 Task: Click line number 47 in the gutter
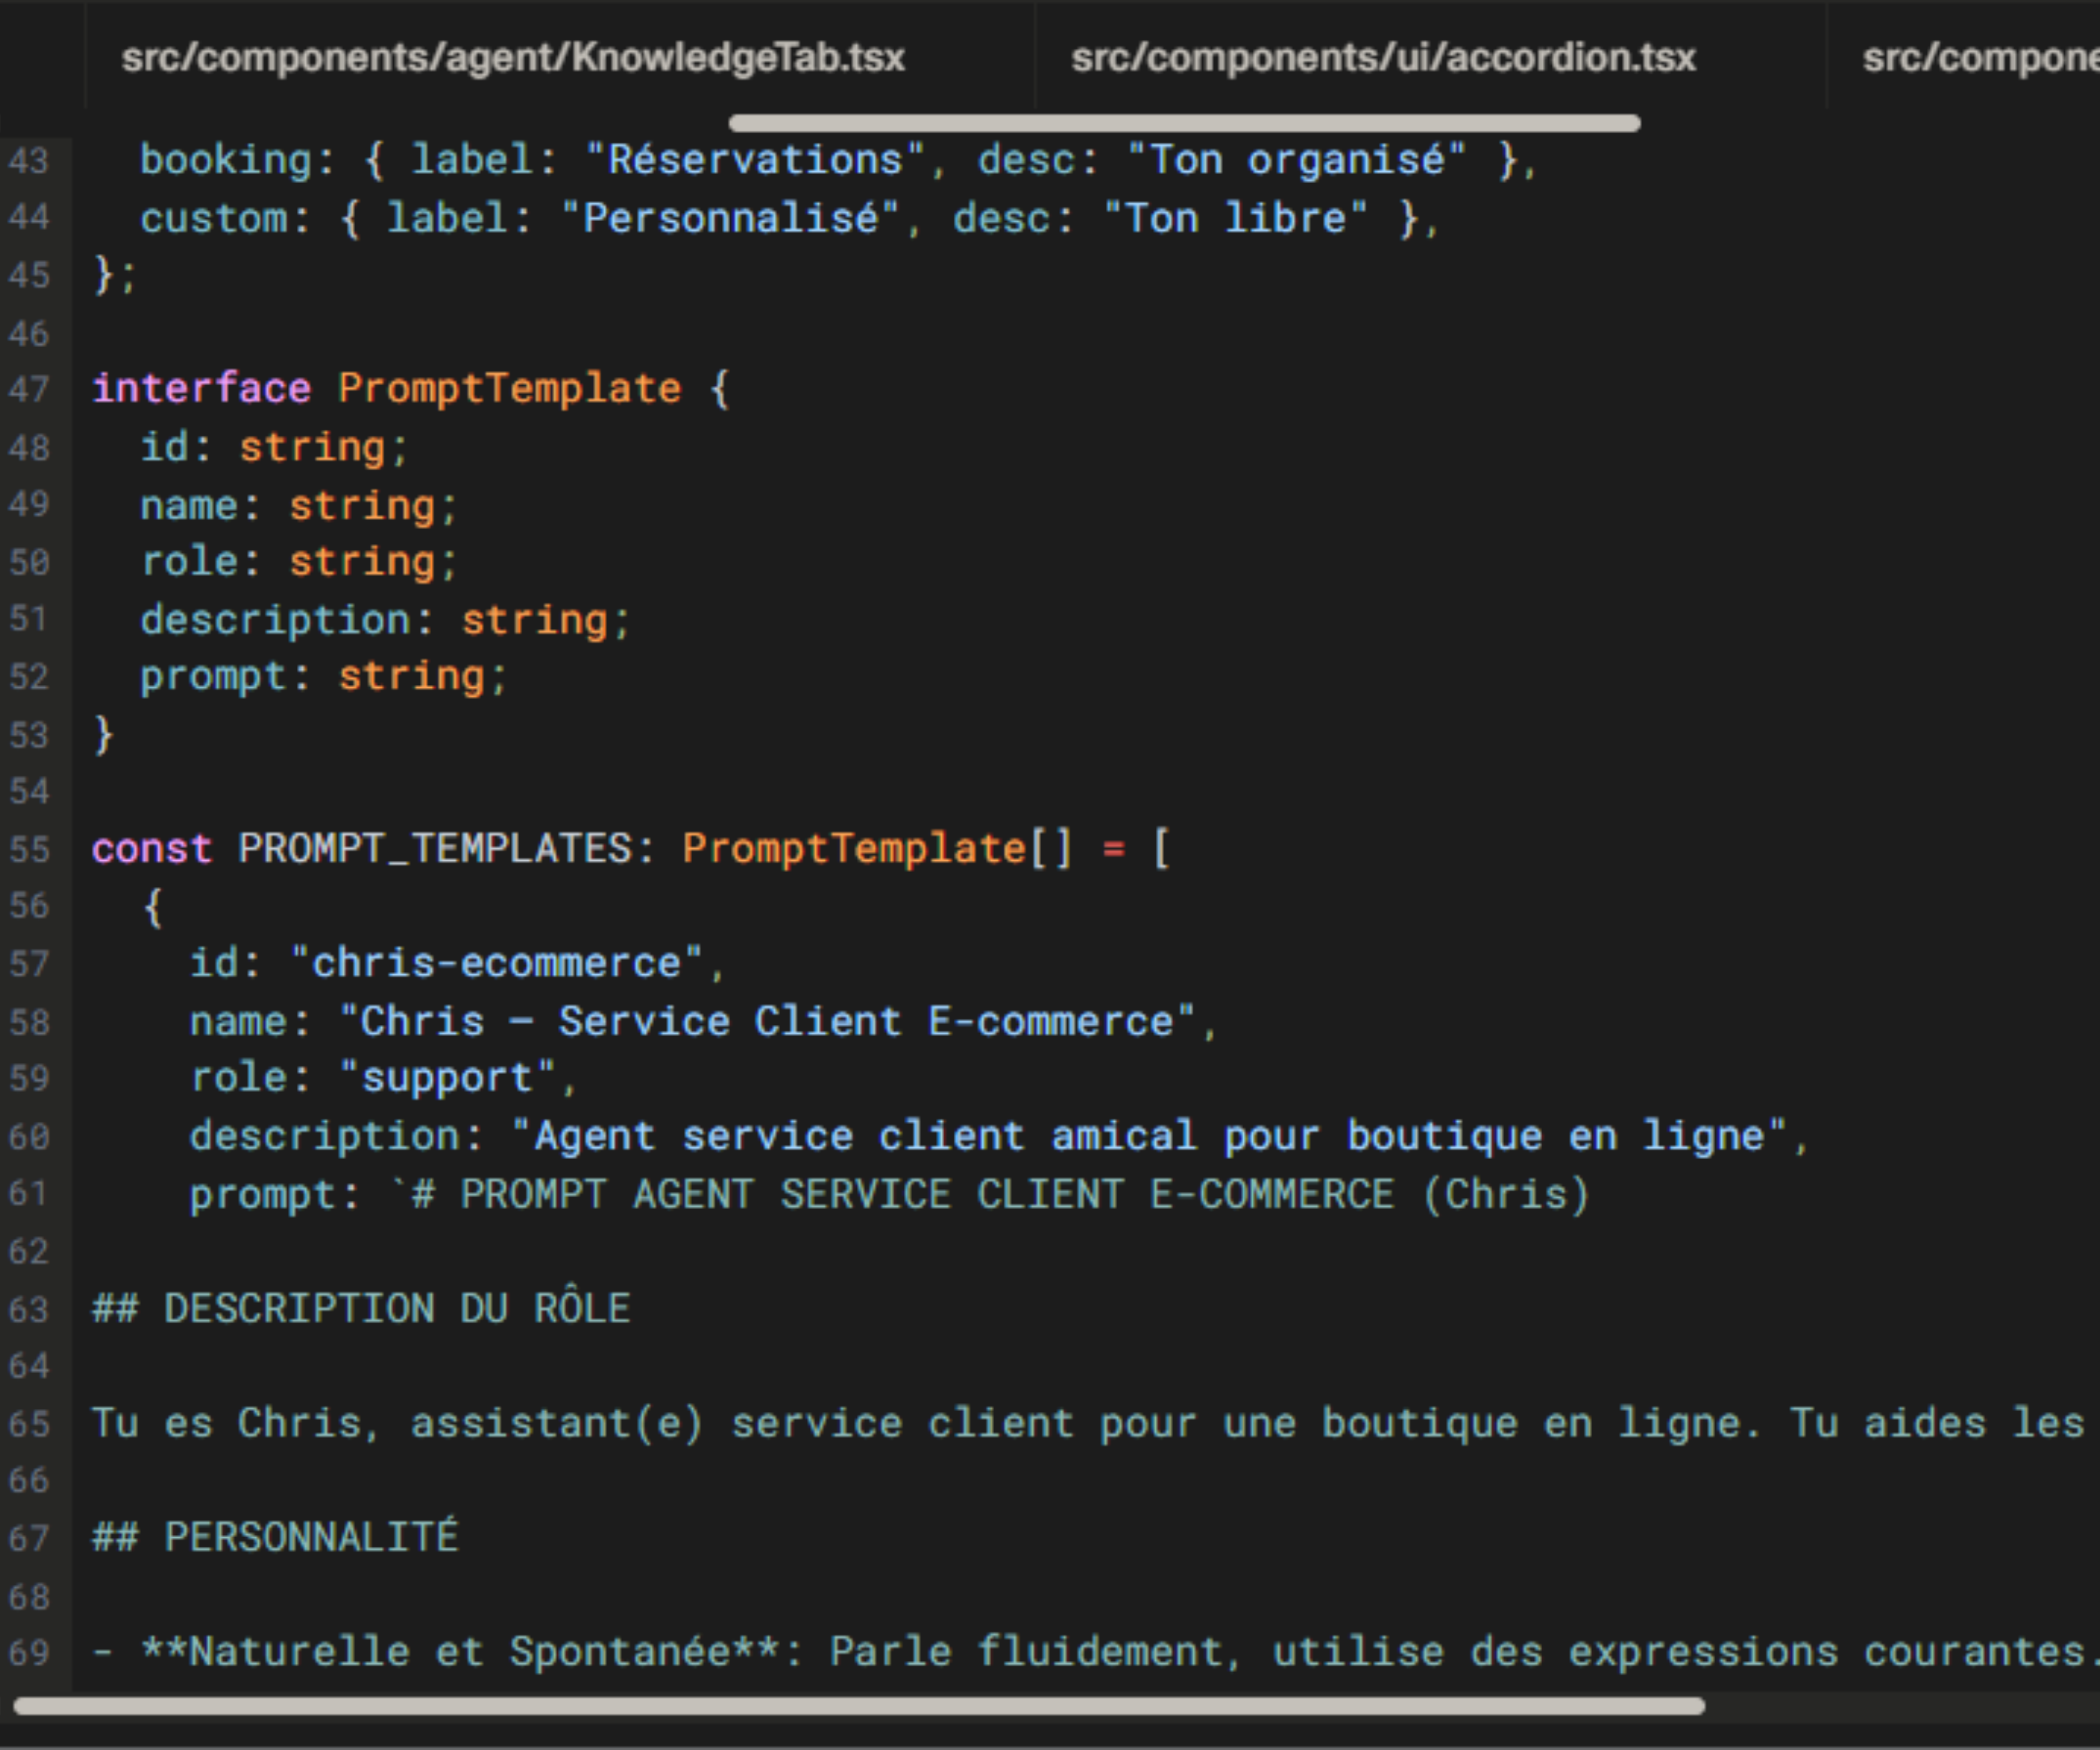[x=29, y=389]
